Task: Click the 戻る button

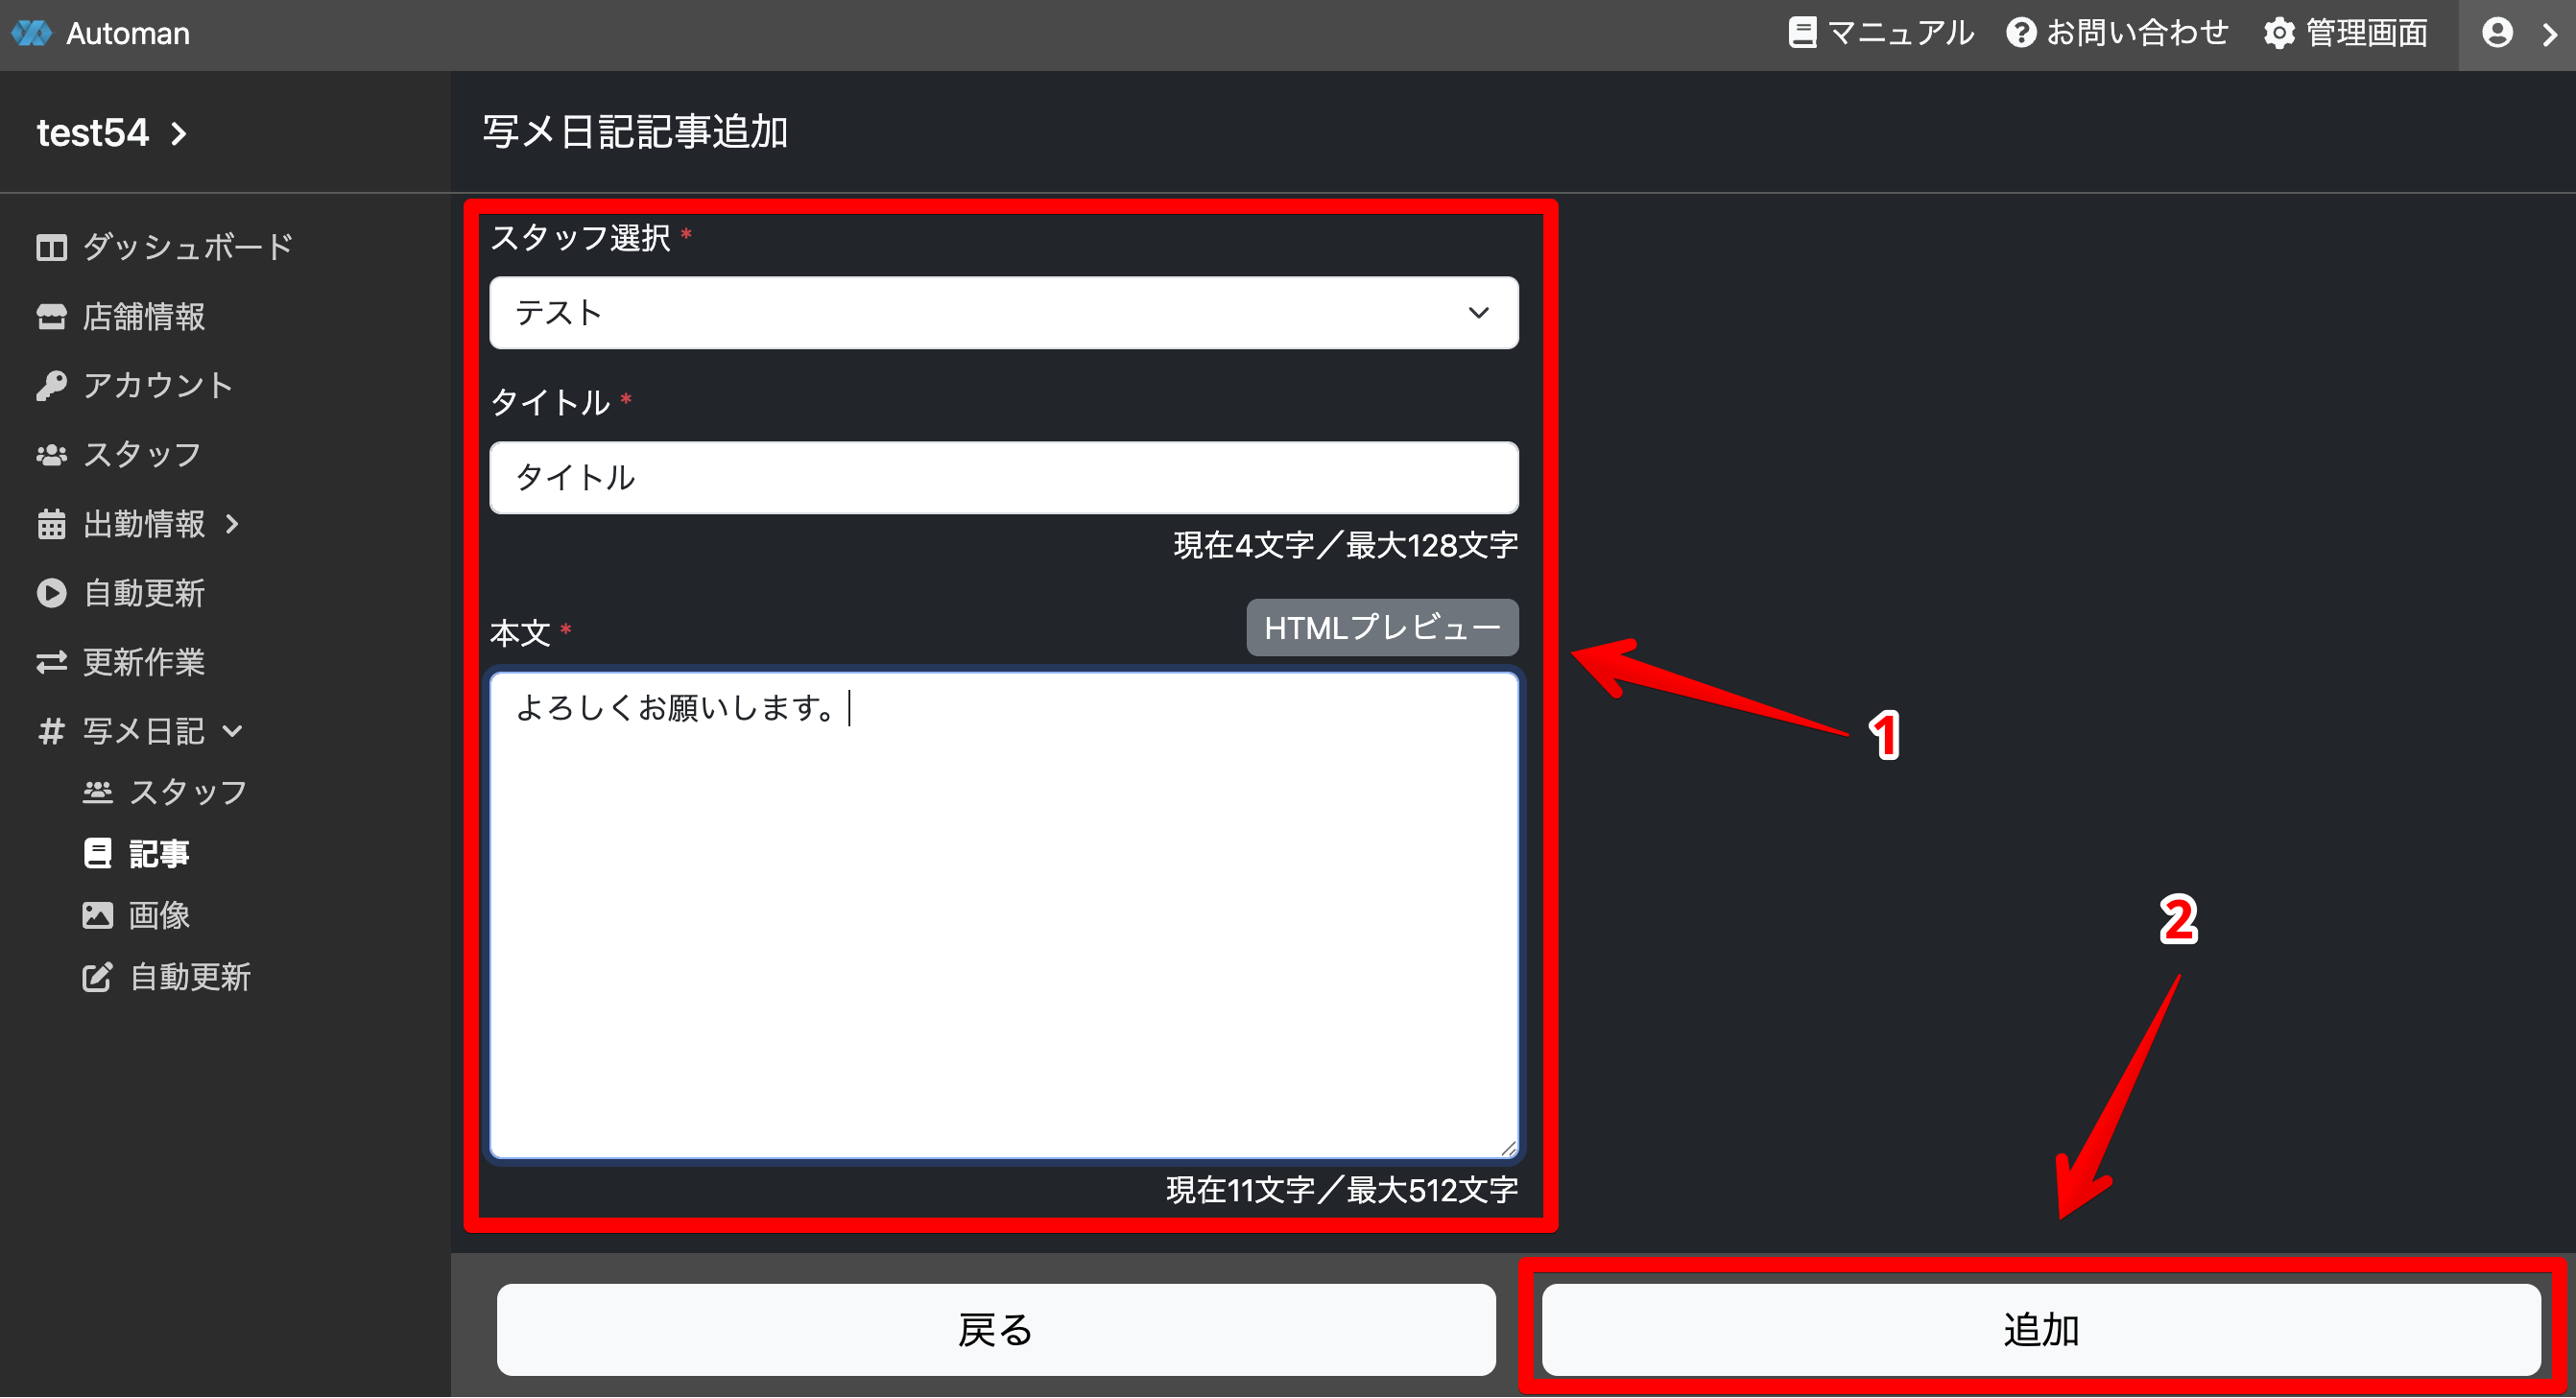Action: [x=996, y=1329]
